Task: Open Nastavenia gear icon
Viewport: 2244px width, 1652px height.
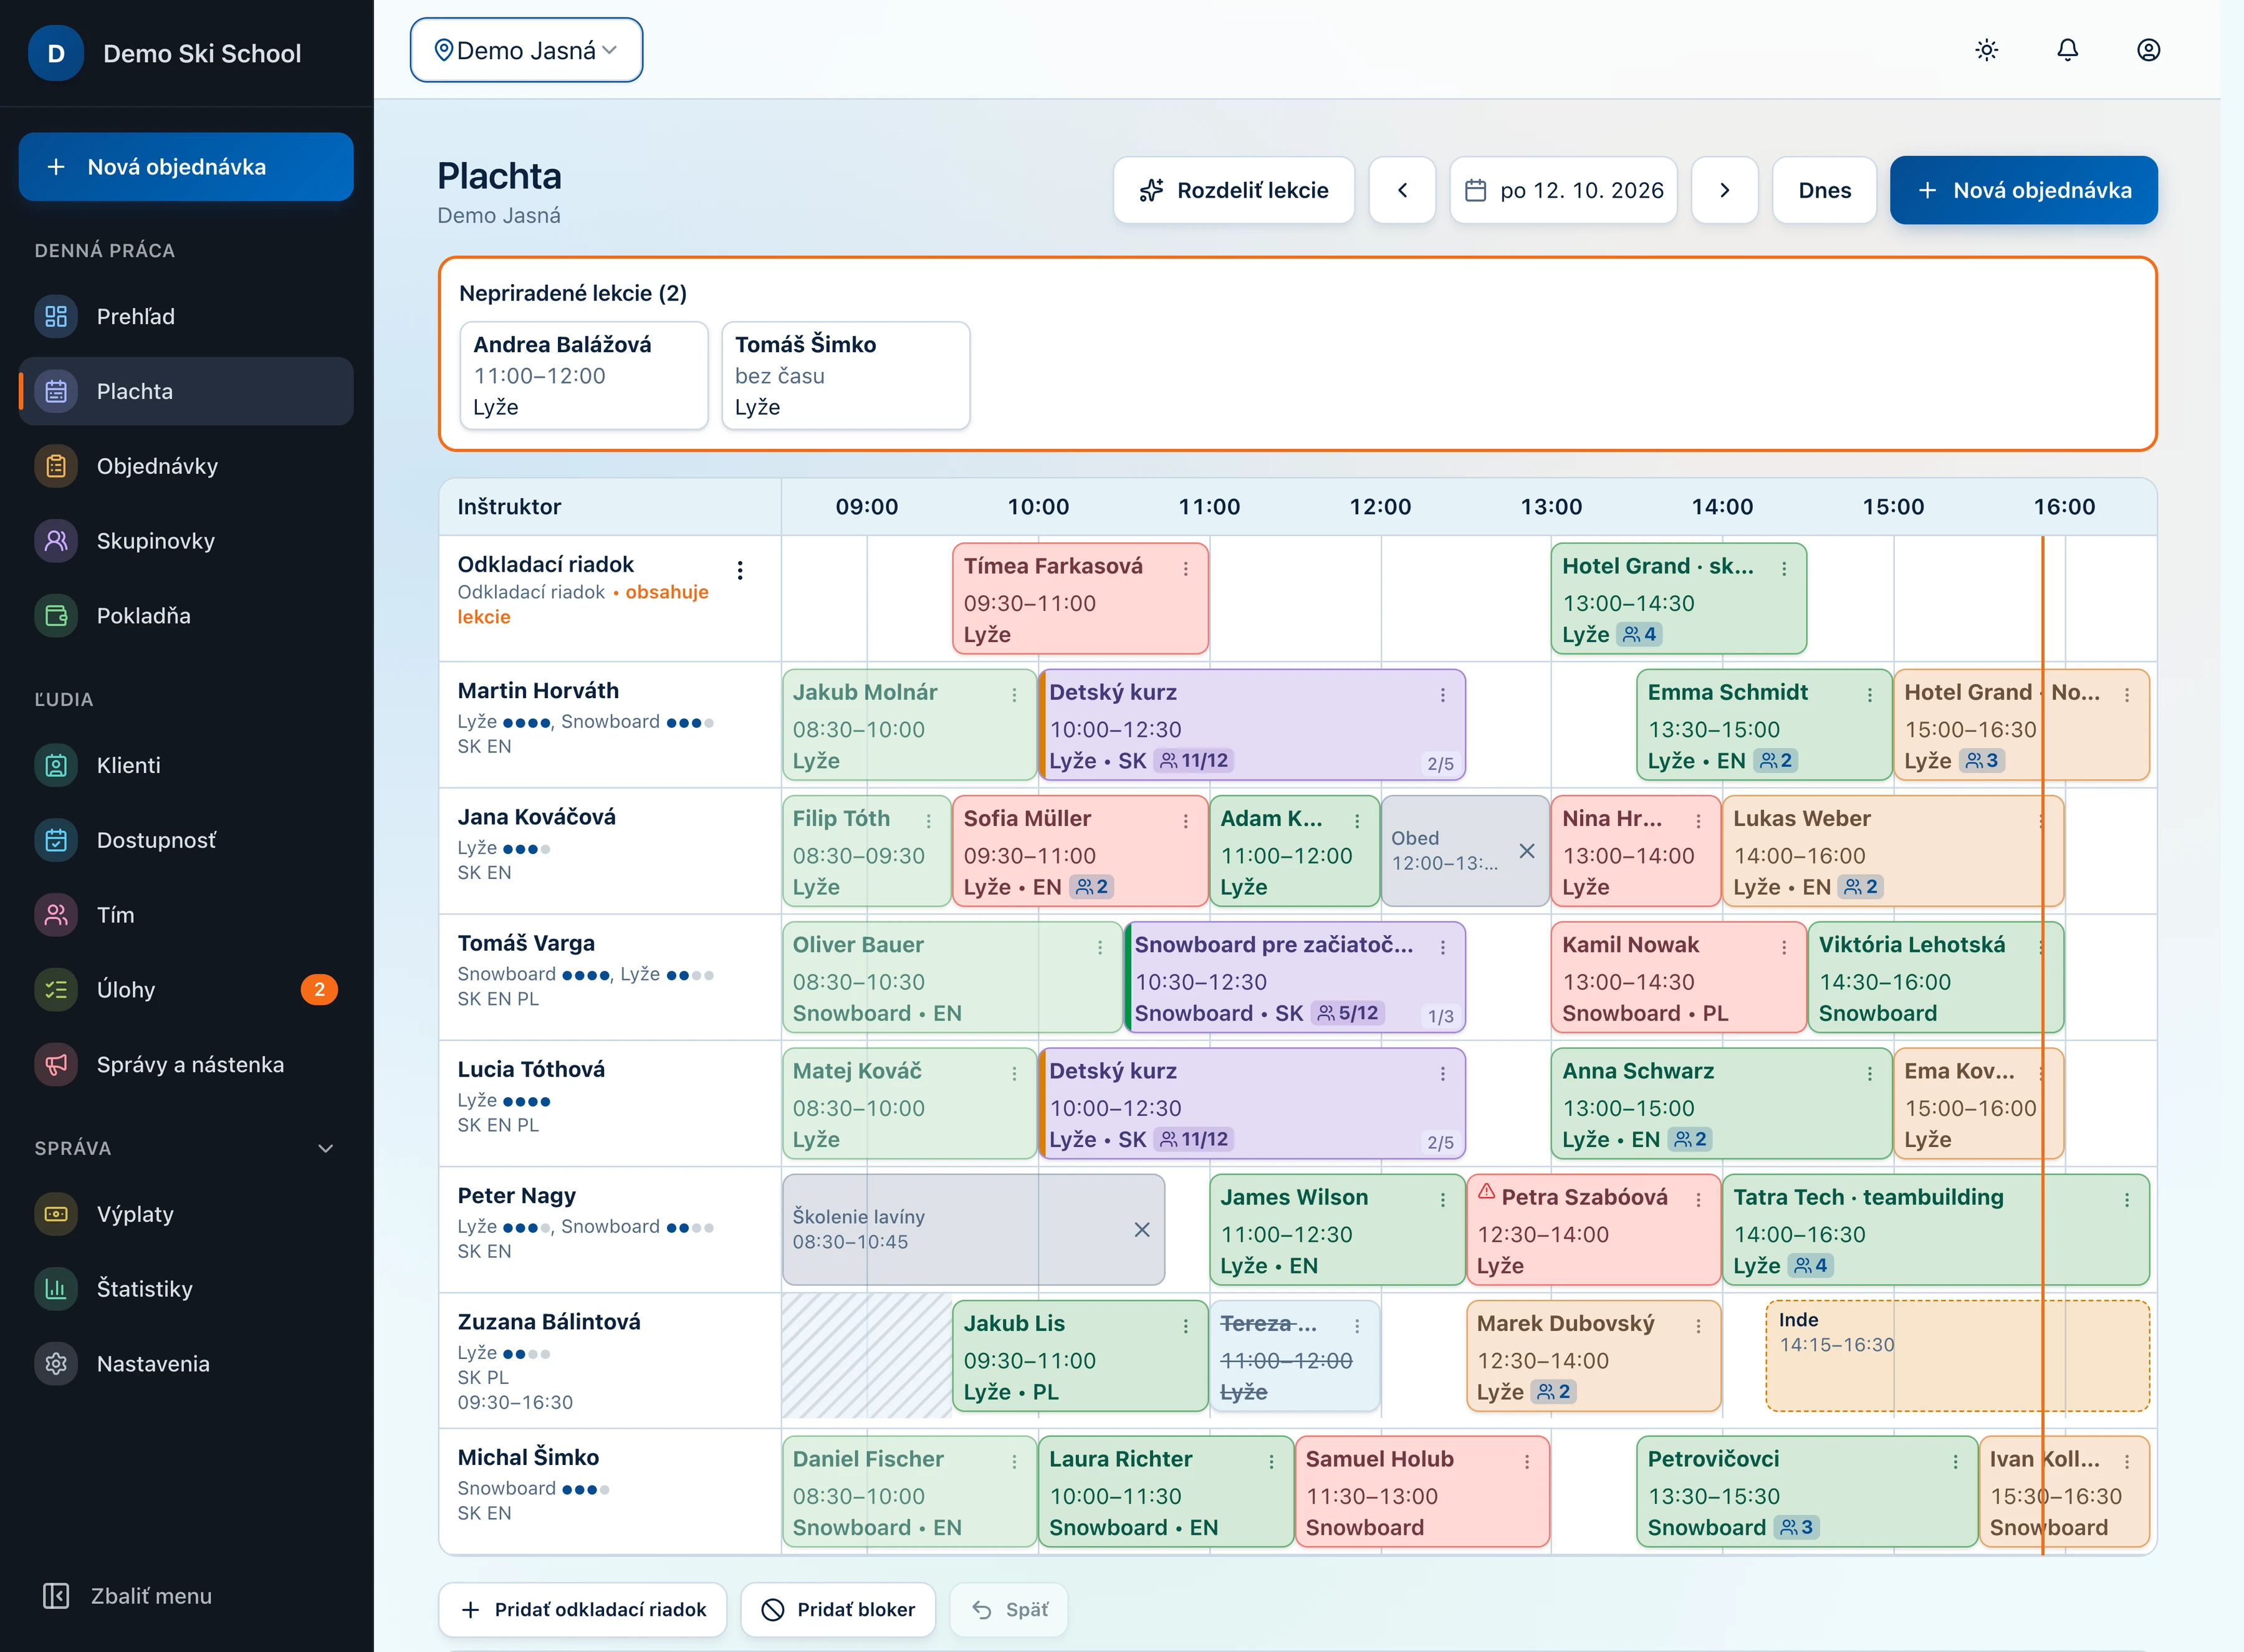Action: pyautogui.click(x=56, y=1364)
